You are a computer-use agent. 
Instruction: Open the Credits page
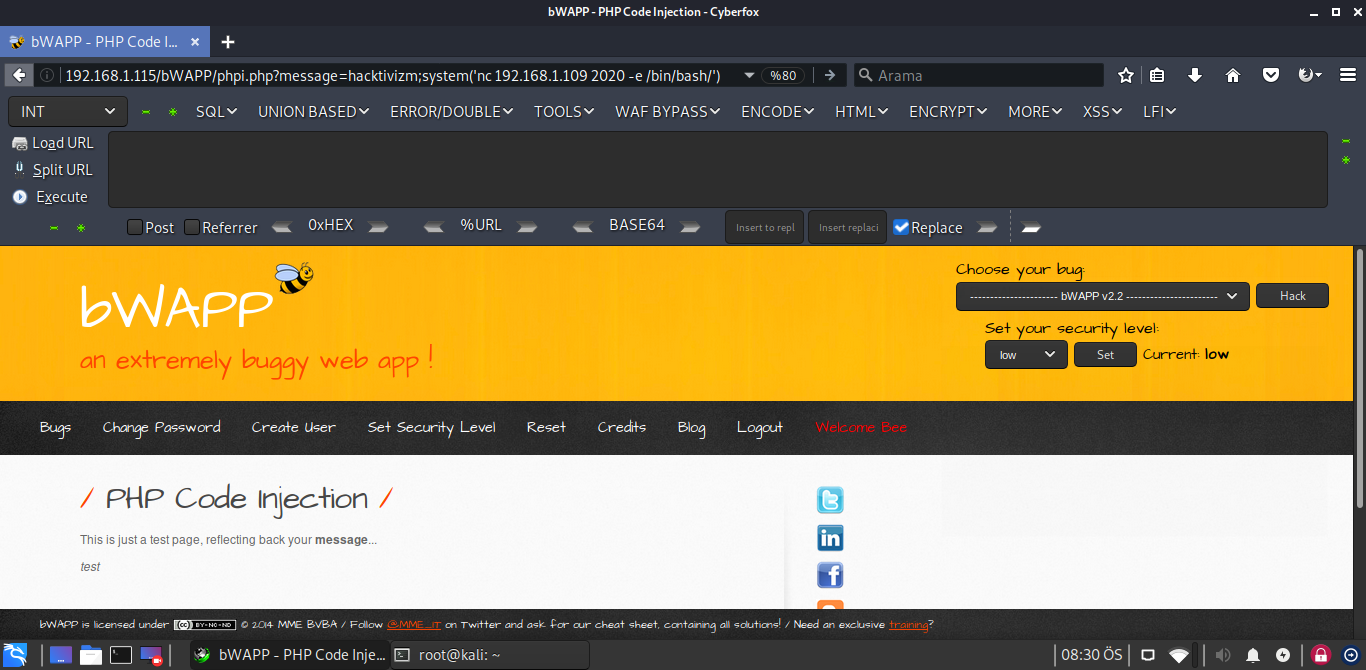(622, 428)
